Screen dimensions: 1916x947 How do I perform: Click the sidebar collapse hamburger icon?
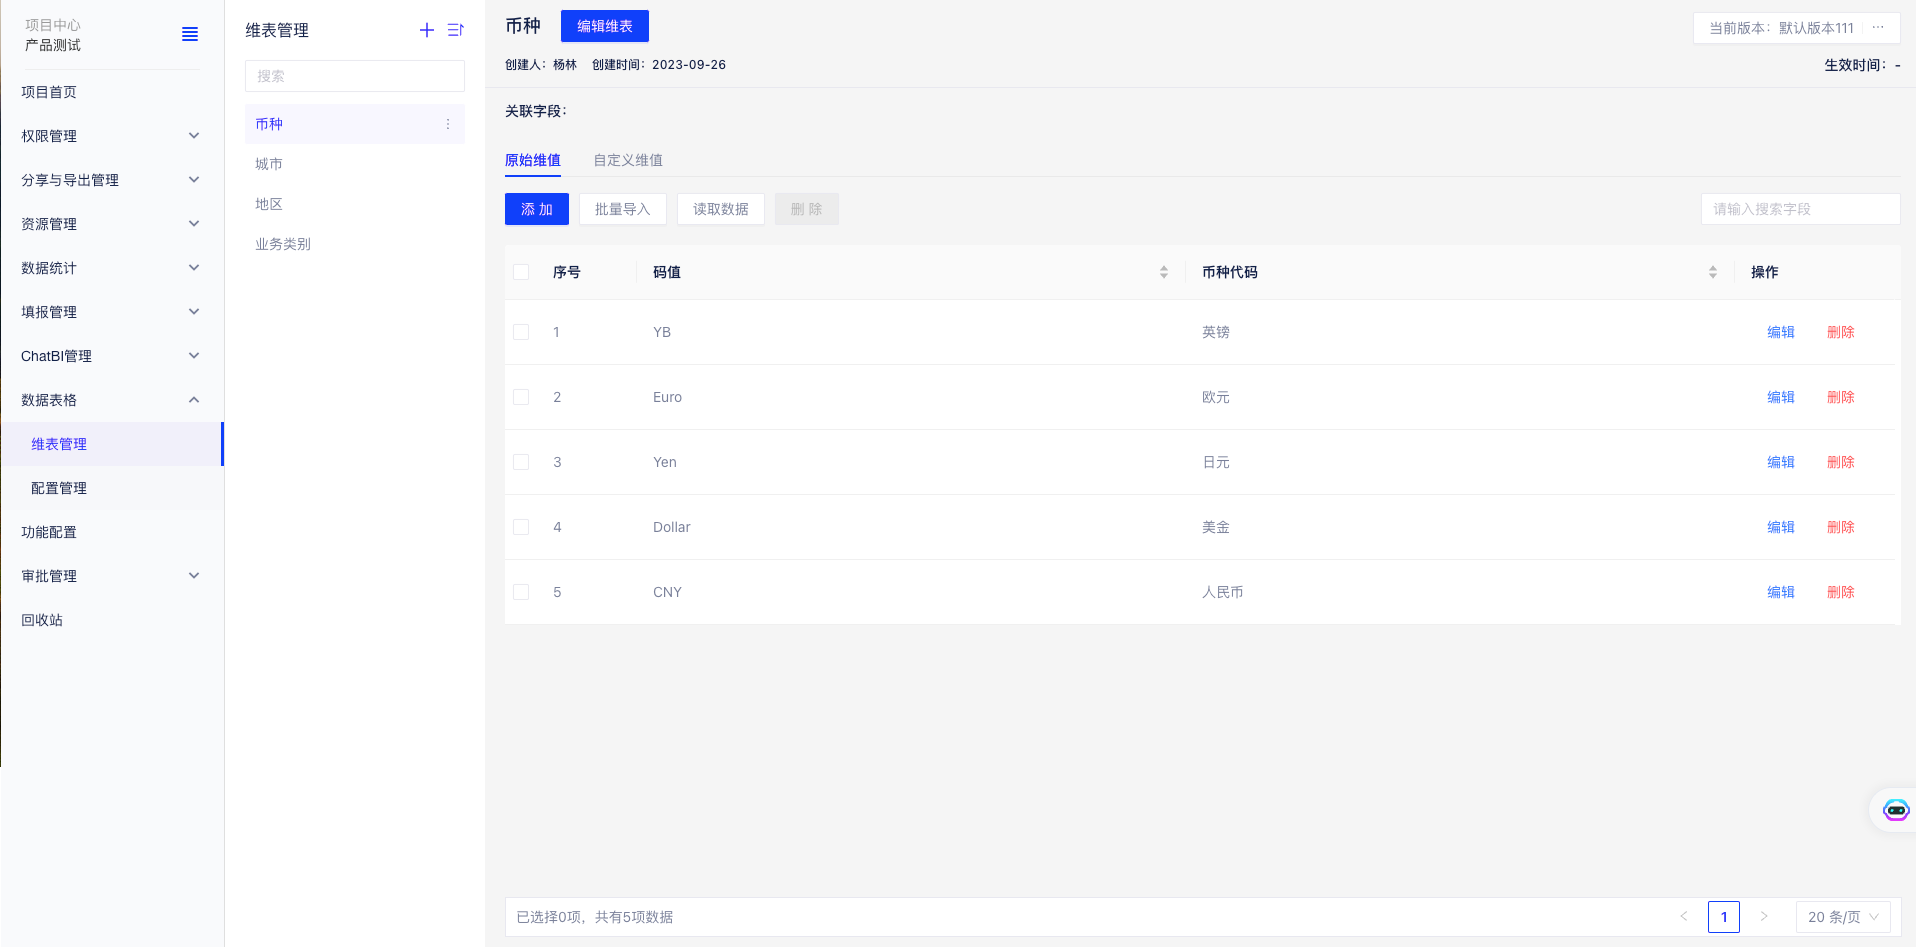[x=190, y=34]
